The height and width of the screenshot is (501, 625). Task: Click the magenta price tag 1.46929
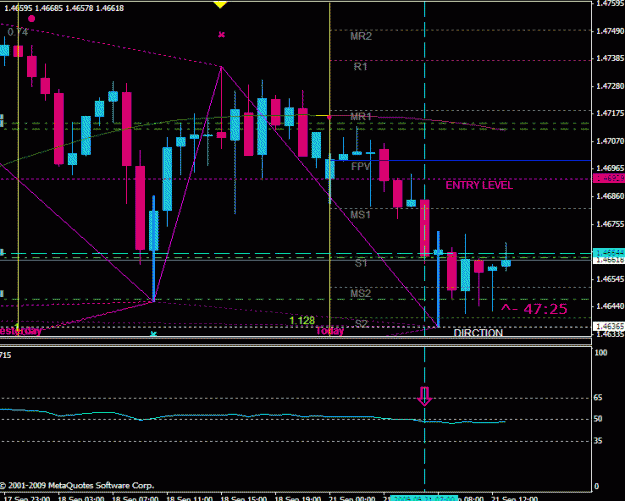pyautogui.click(x=609, y=178)
